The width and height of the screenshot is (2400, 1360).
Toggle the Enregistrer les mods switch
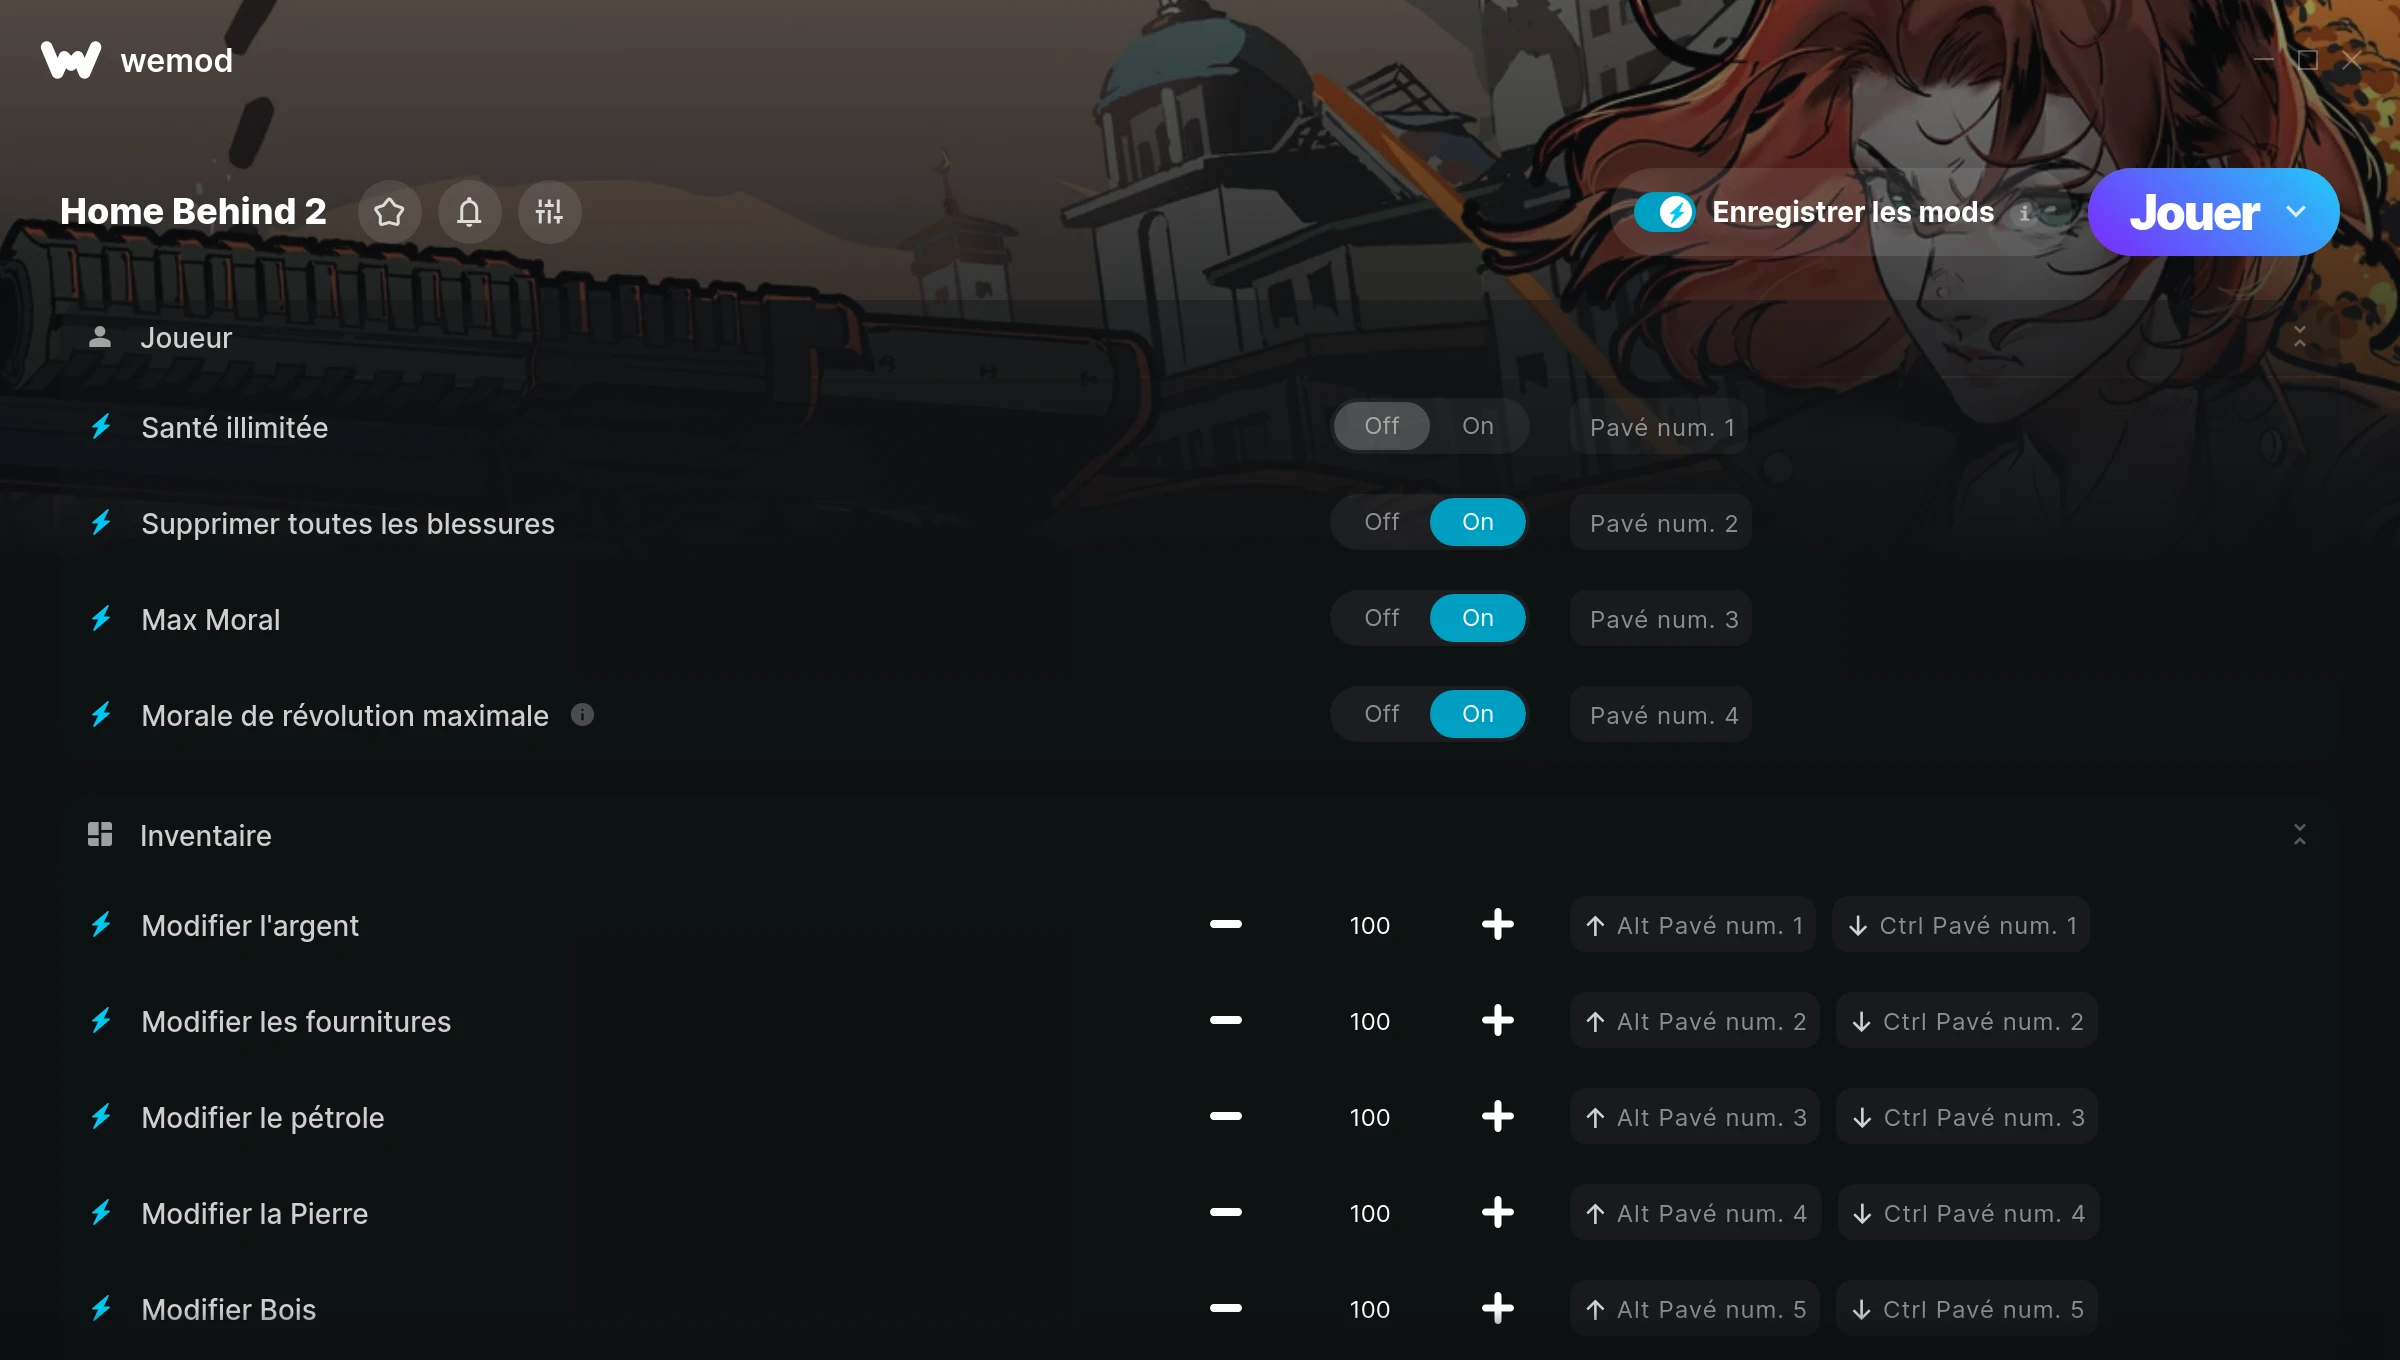click(1665, 212)
